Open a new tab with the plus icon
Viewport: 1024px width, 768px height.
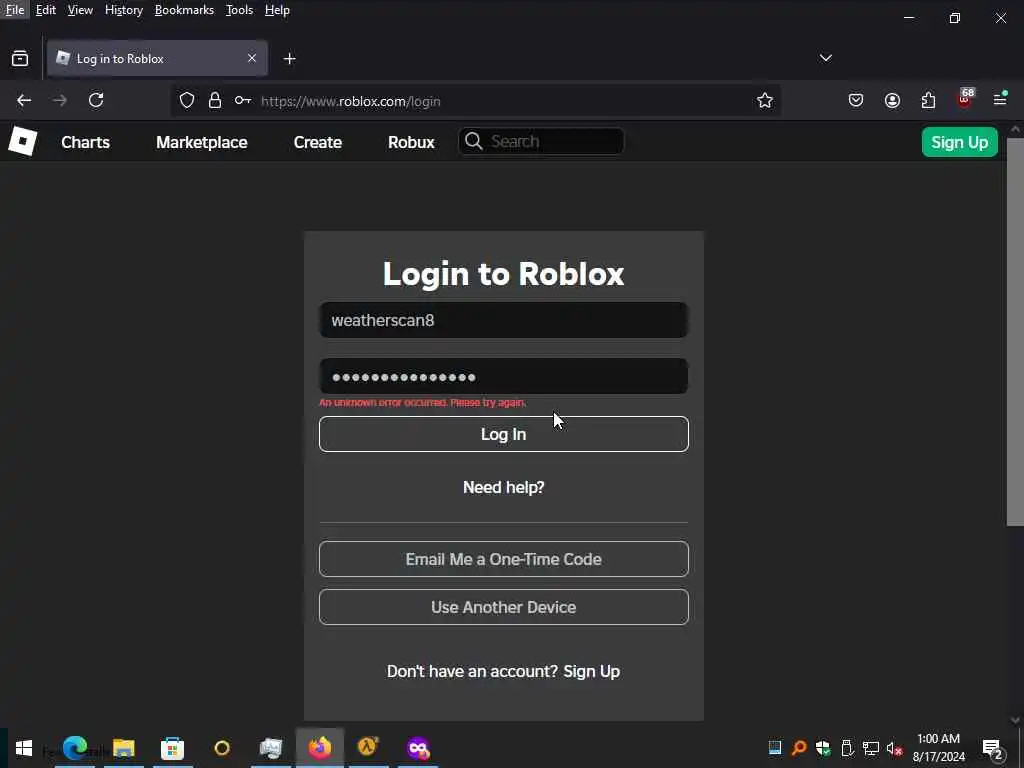pos(289,59)
